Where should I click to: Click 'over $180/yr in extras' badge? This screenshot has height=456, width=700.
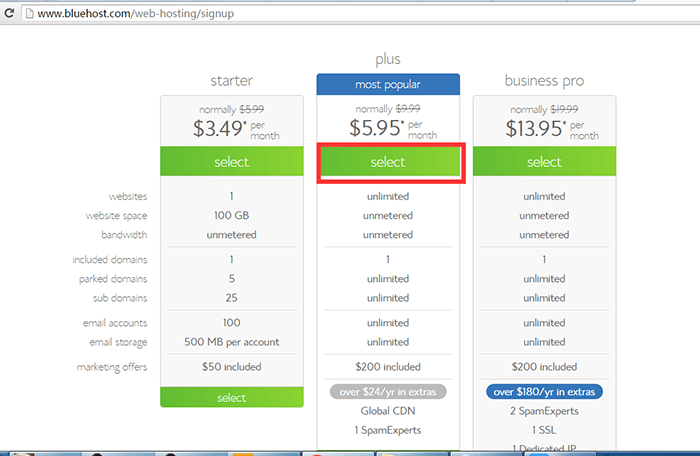(544, 392)
